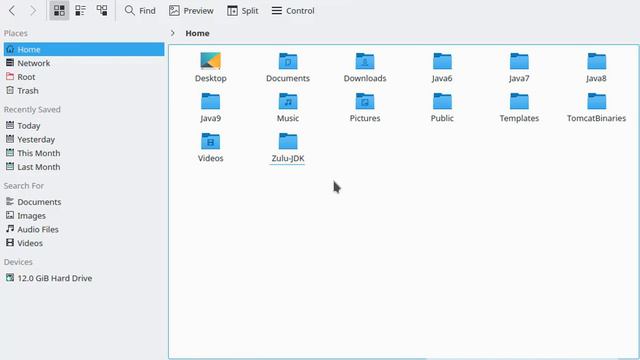Search for Videos in sidebar

(x=84, y=243)
